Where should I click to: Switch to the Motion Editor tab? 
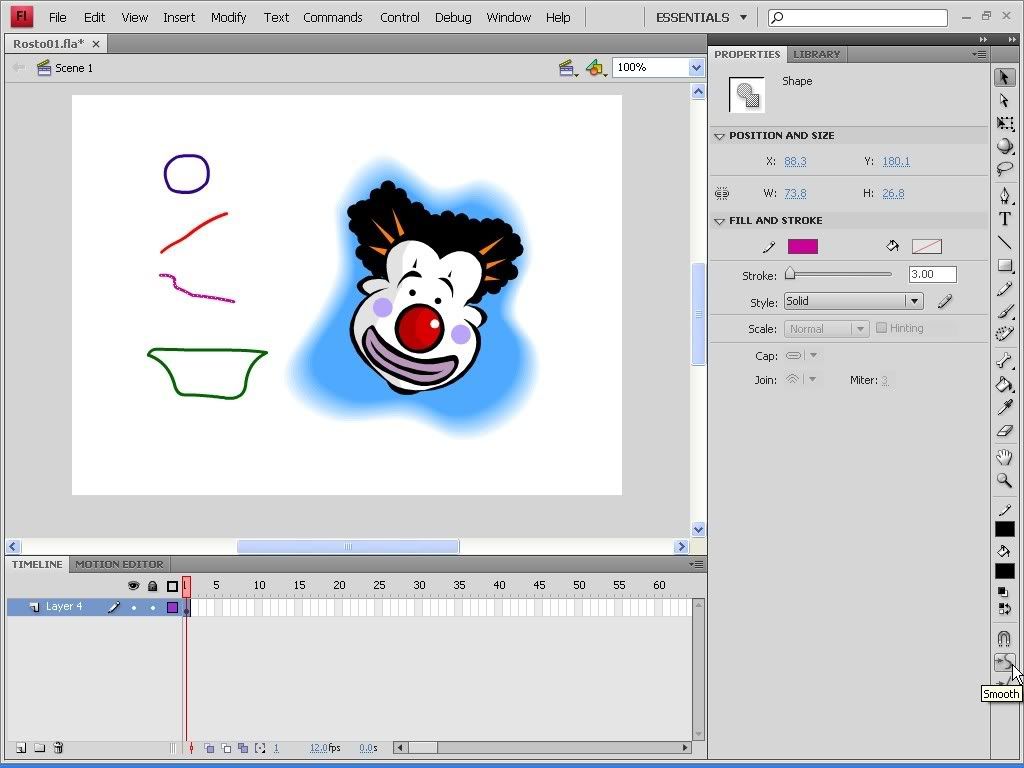[119, 564]
